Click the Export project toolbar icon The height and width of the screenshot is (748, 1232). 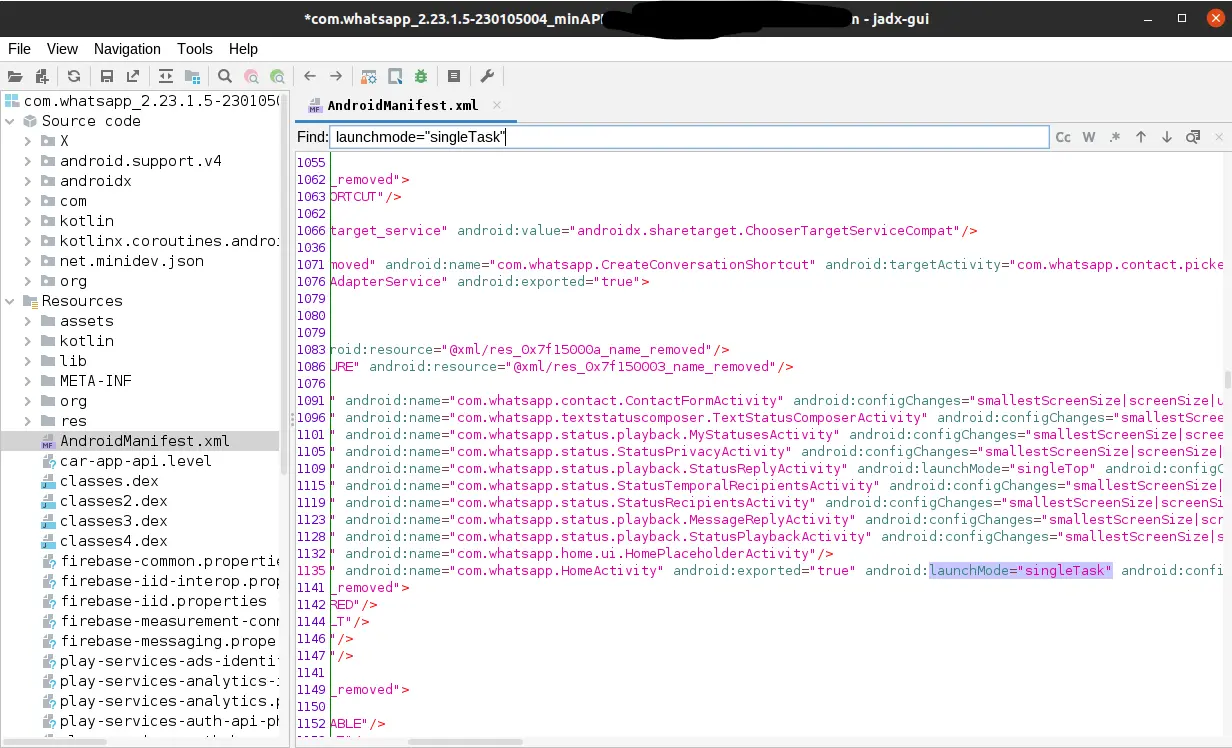tap(133, 76)
